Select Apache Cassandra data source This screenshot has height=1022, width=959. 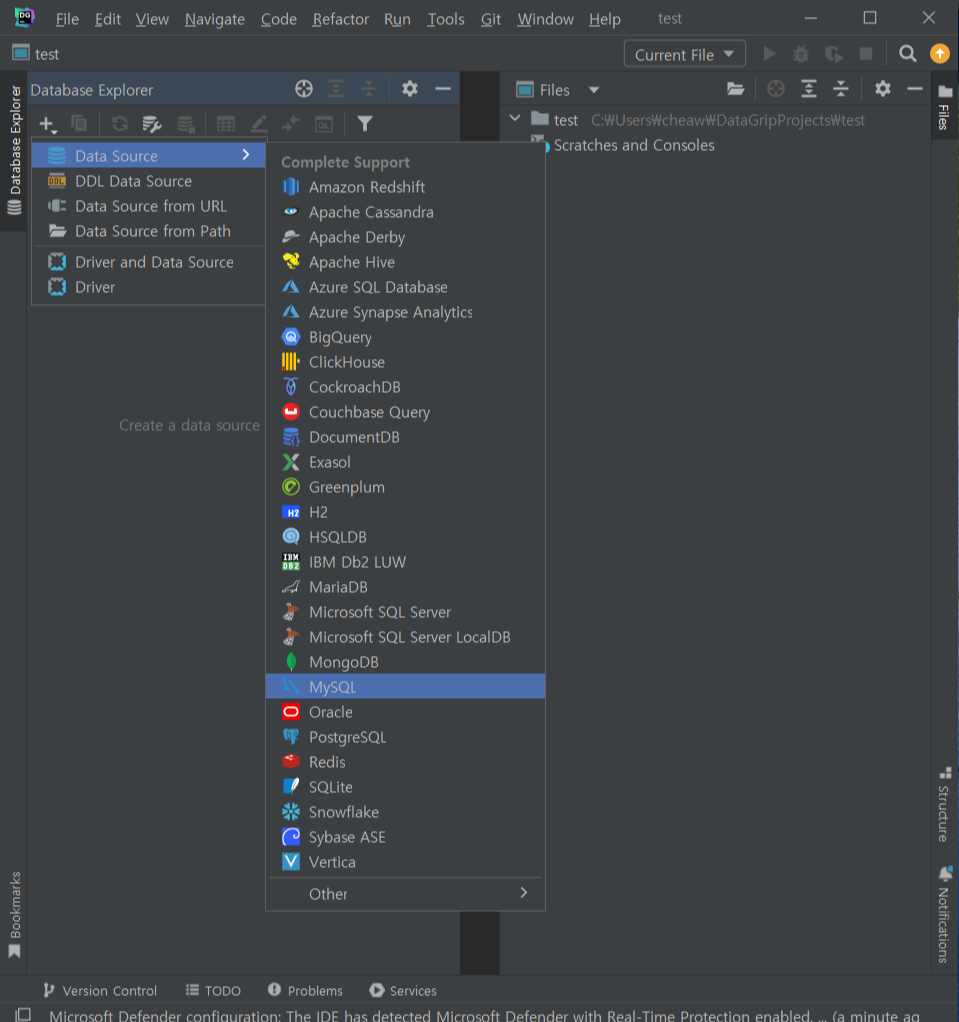click(x=406, y=212)
